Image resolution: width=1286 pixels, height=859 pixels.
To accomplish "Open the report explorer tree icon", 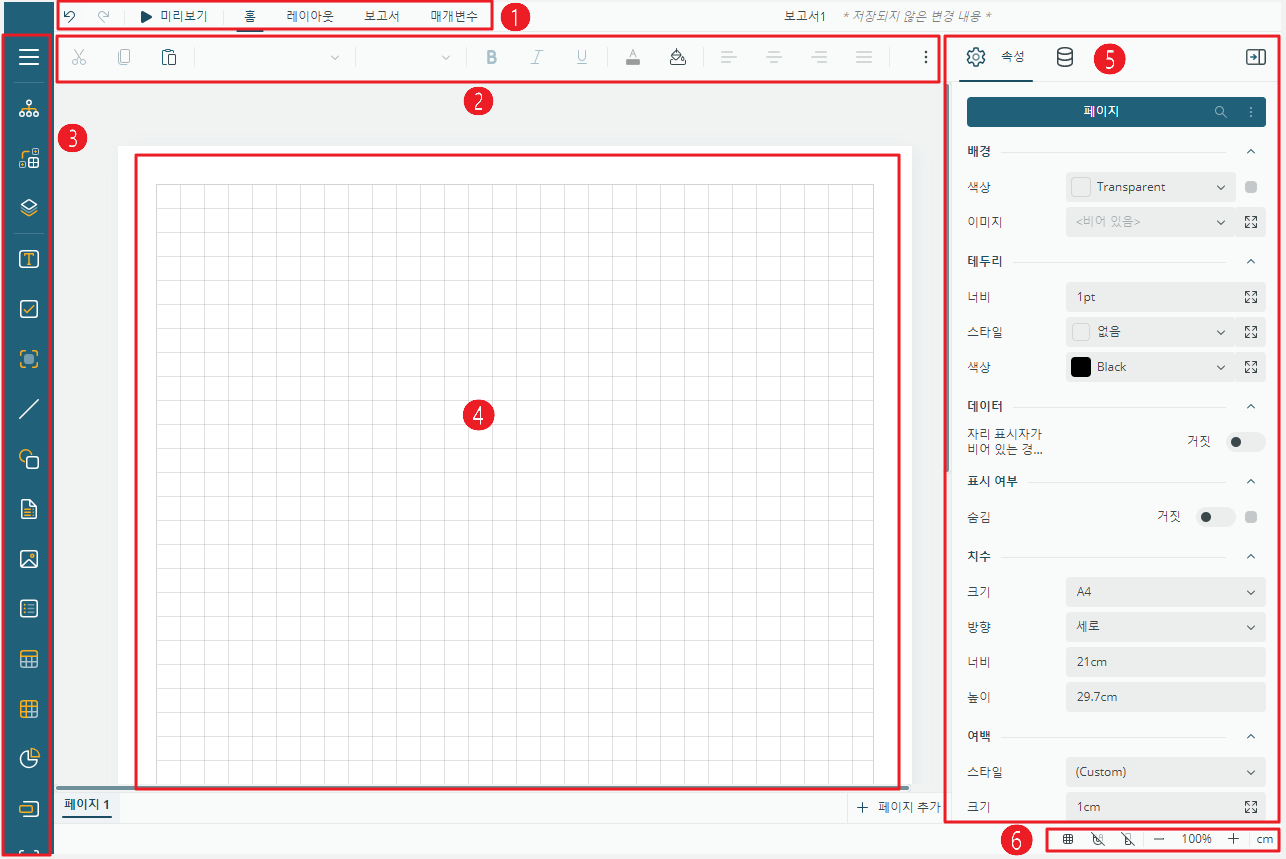I will 29,109.
